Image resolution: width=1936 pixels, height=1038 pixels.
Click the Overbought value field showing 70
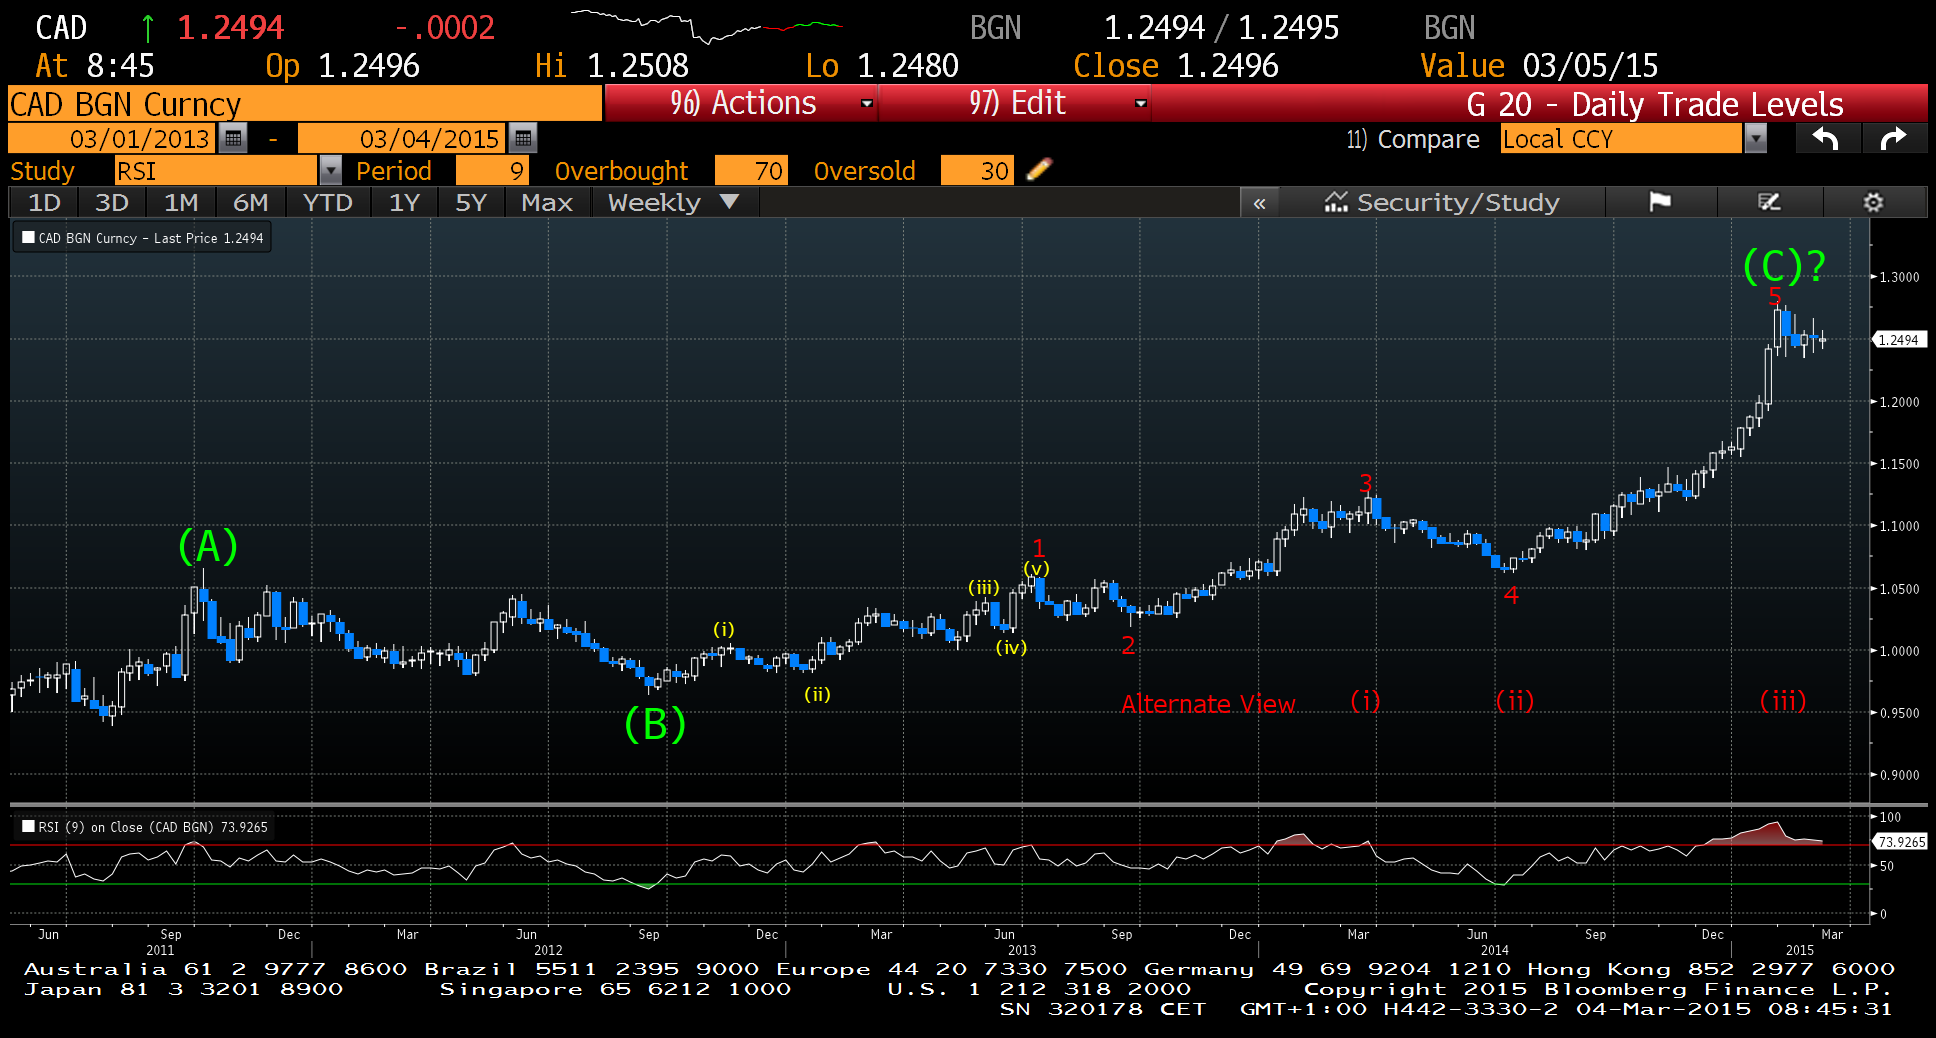(x=752, y=171)
